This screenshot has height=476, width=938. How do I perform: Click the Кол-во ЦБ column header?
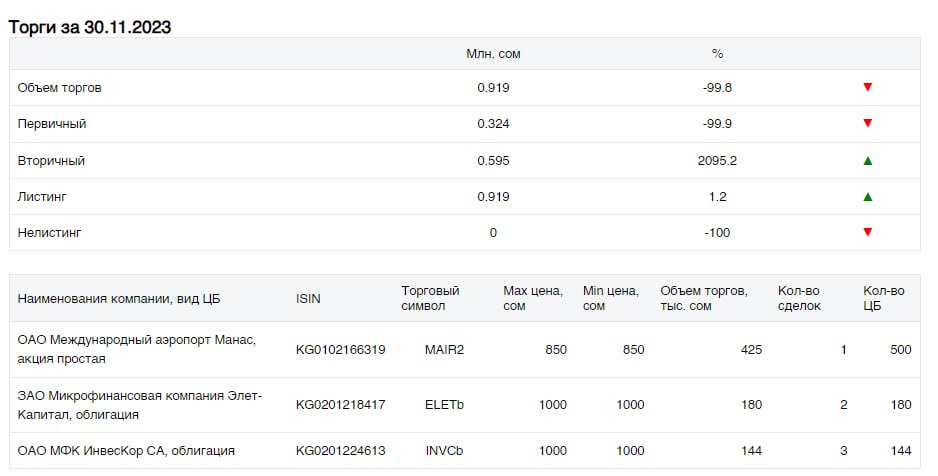point(884,298)
